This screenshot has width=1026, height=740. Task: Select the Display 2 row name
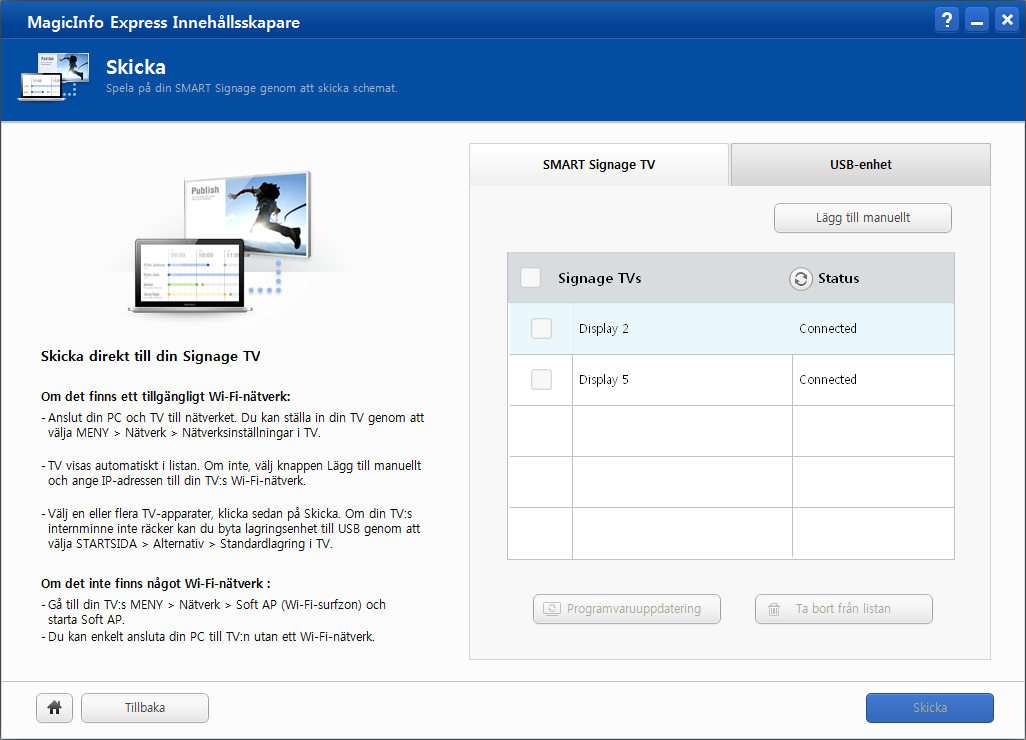point(603,328)
